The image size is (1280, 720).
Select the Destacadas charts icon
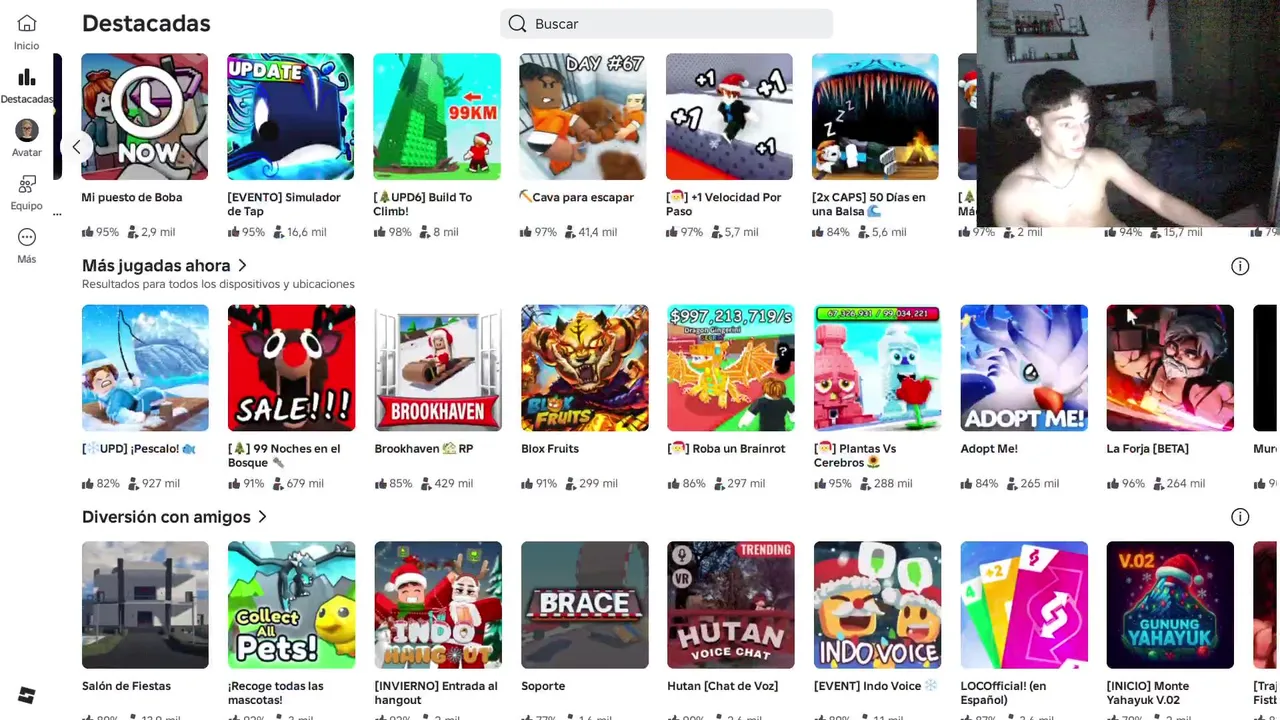tap(27, 77)
